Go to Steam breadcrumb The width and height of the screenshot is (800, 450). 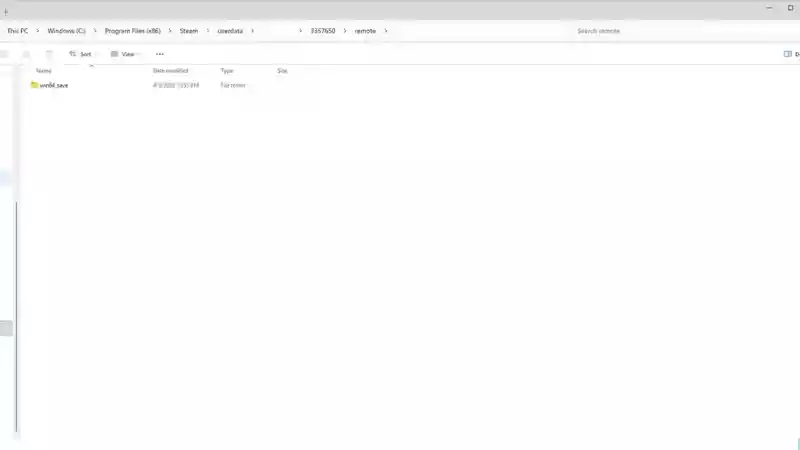coord(189,31)
